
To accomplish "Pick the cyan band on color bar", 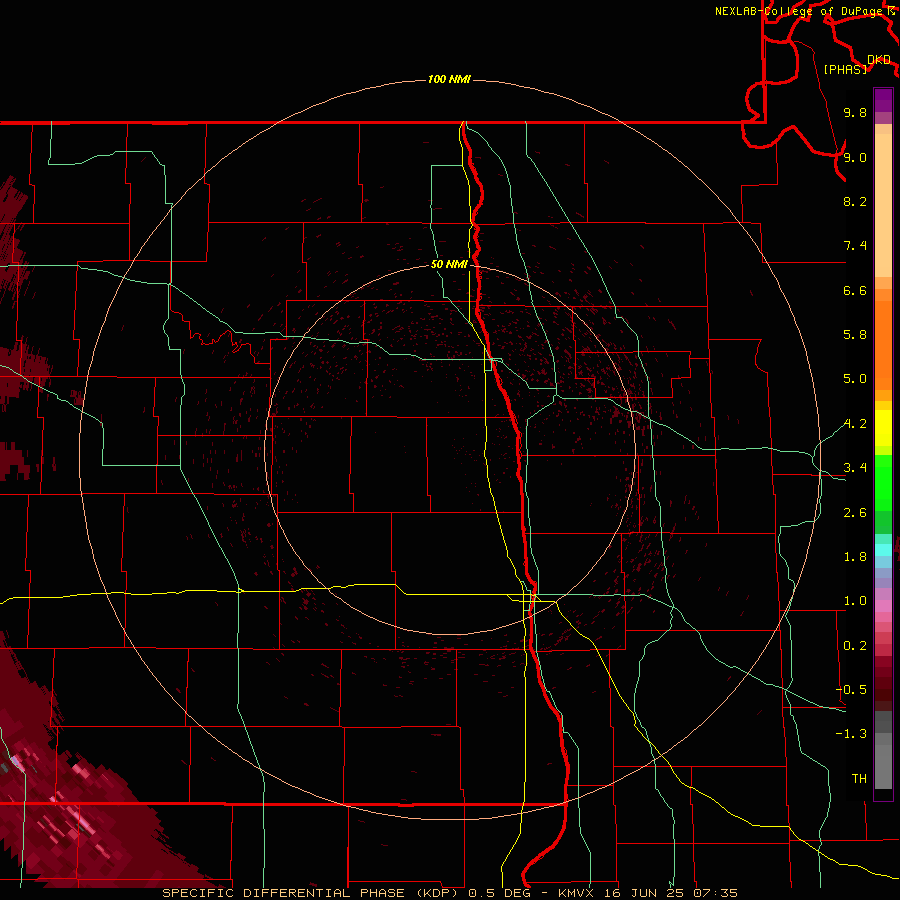I will (x=883, y=550).
